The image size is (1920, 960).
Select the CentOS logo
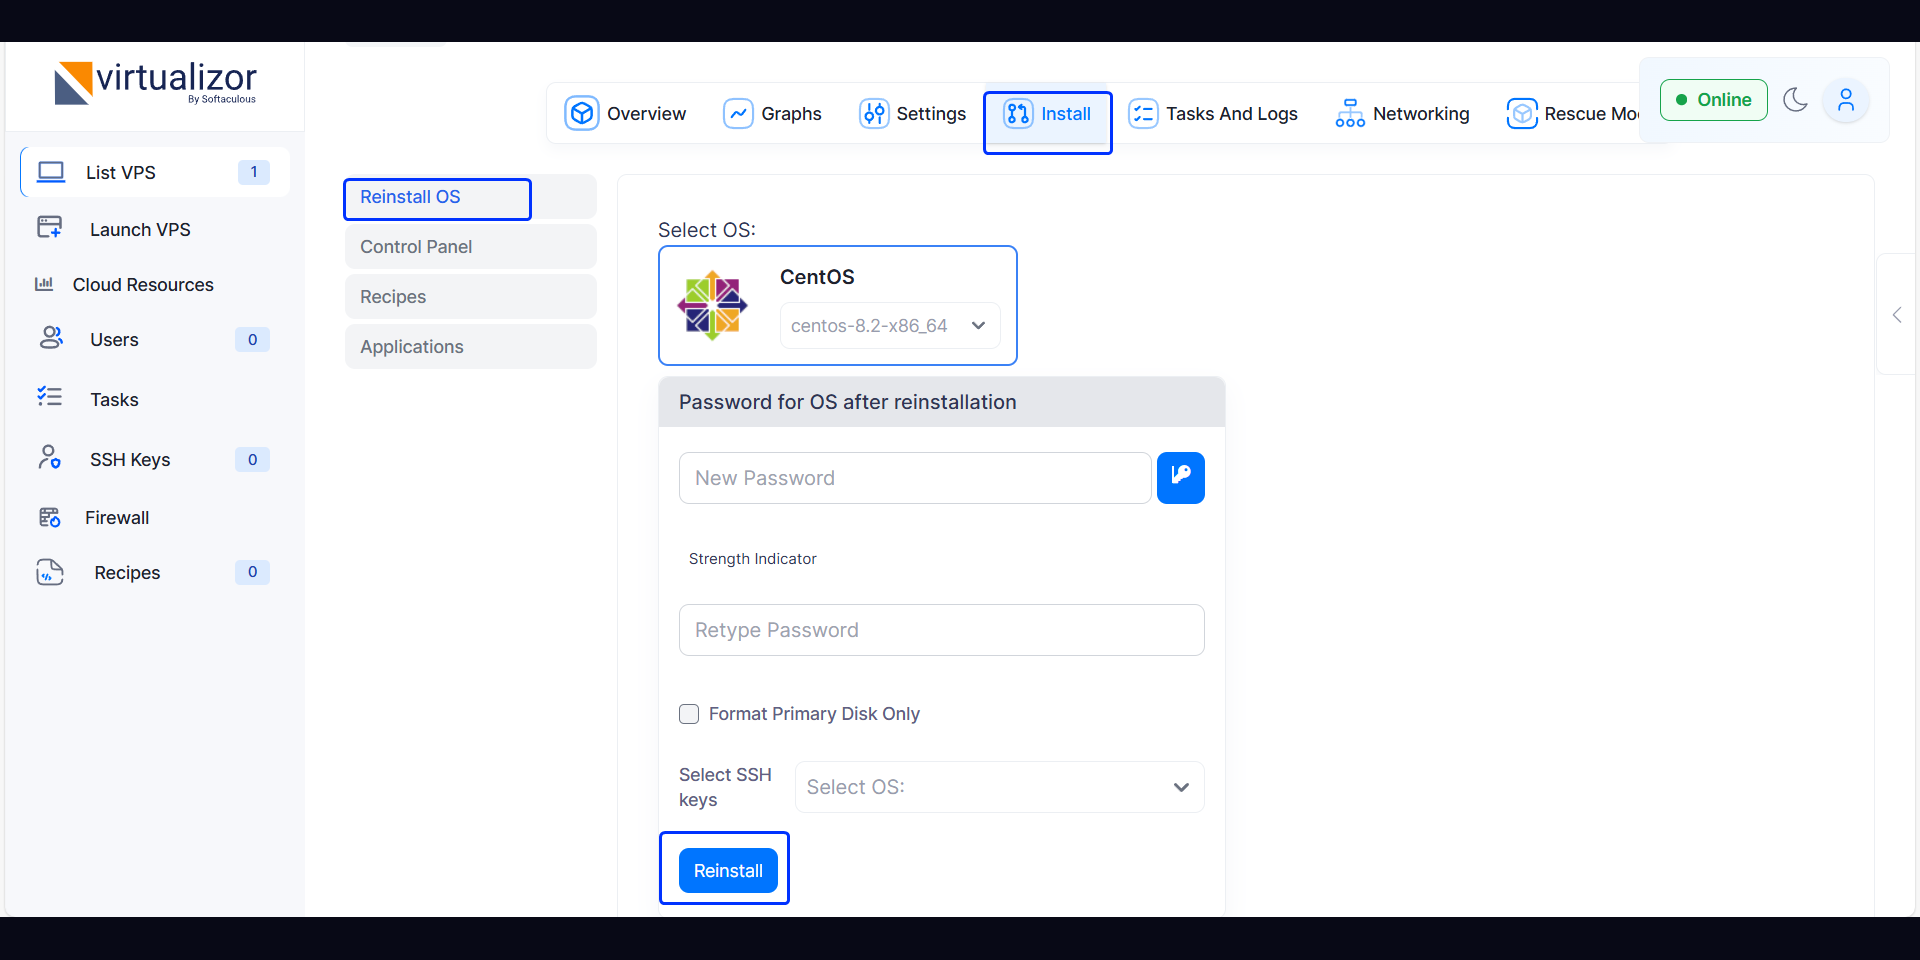[712, 306]
